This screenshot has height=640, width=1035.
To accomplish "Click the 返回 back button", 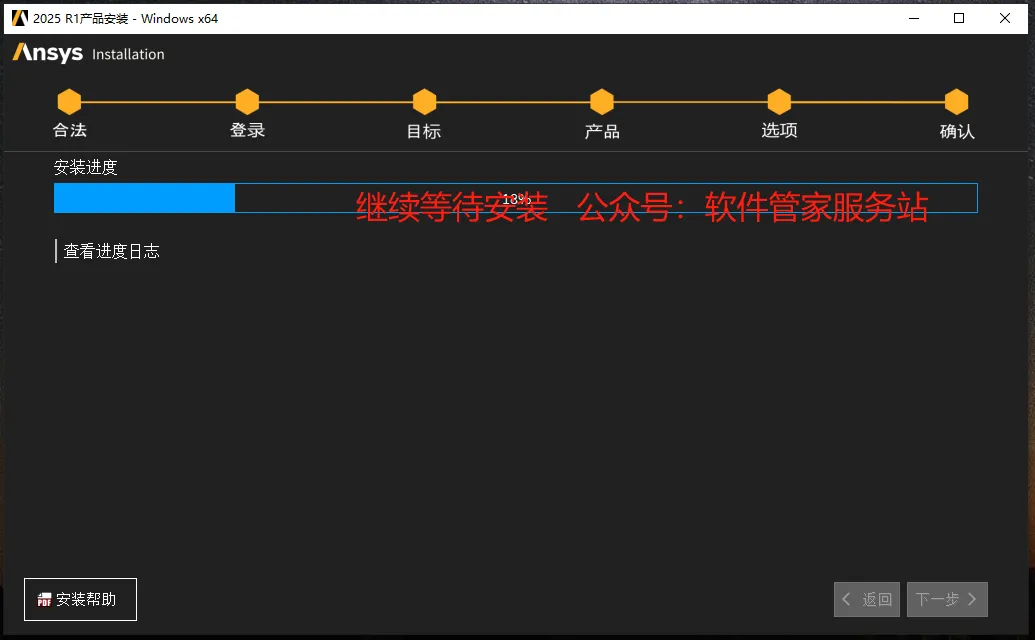I will [867, 599].
